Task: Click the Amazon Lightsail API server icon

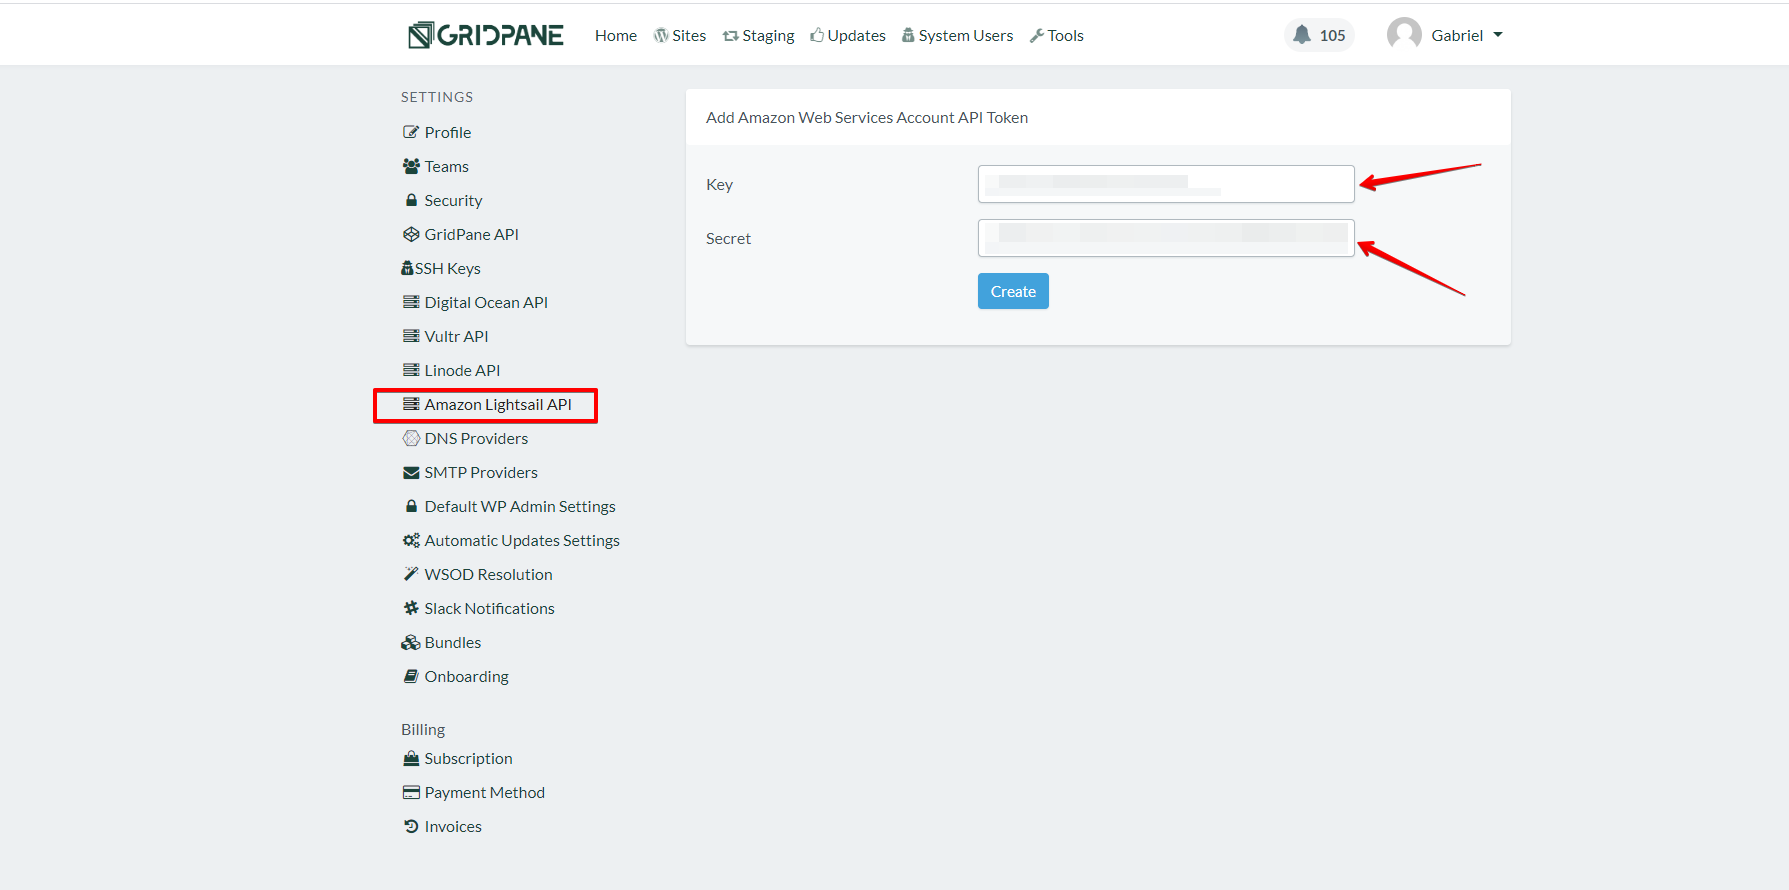Action: point(411,404)
